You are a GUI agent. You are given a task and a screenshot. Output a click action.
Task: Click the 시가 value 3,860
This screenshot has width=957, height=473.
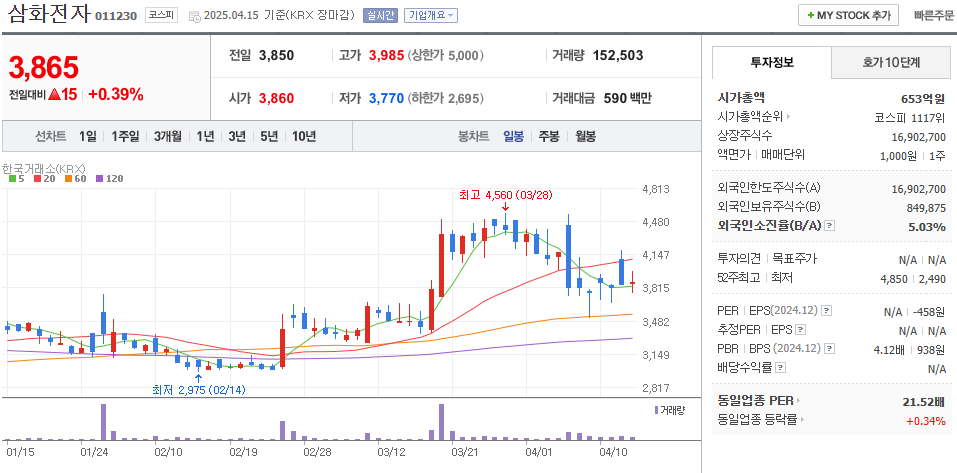[276, 98]
